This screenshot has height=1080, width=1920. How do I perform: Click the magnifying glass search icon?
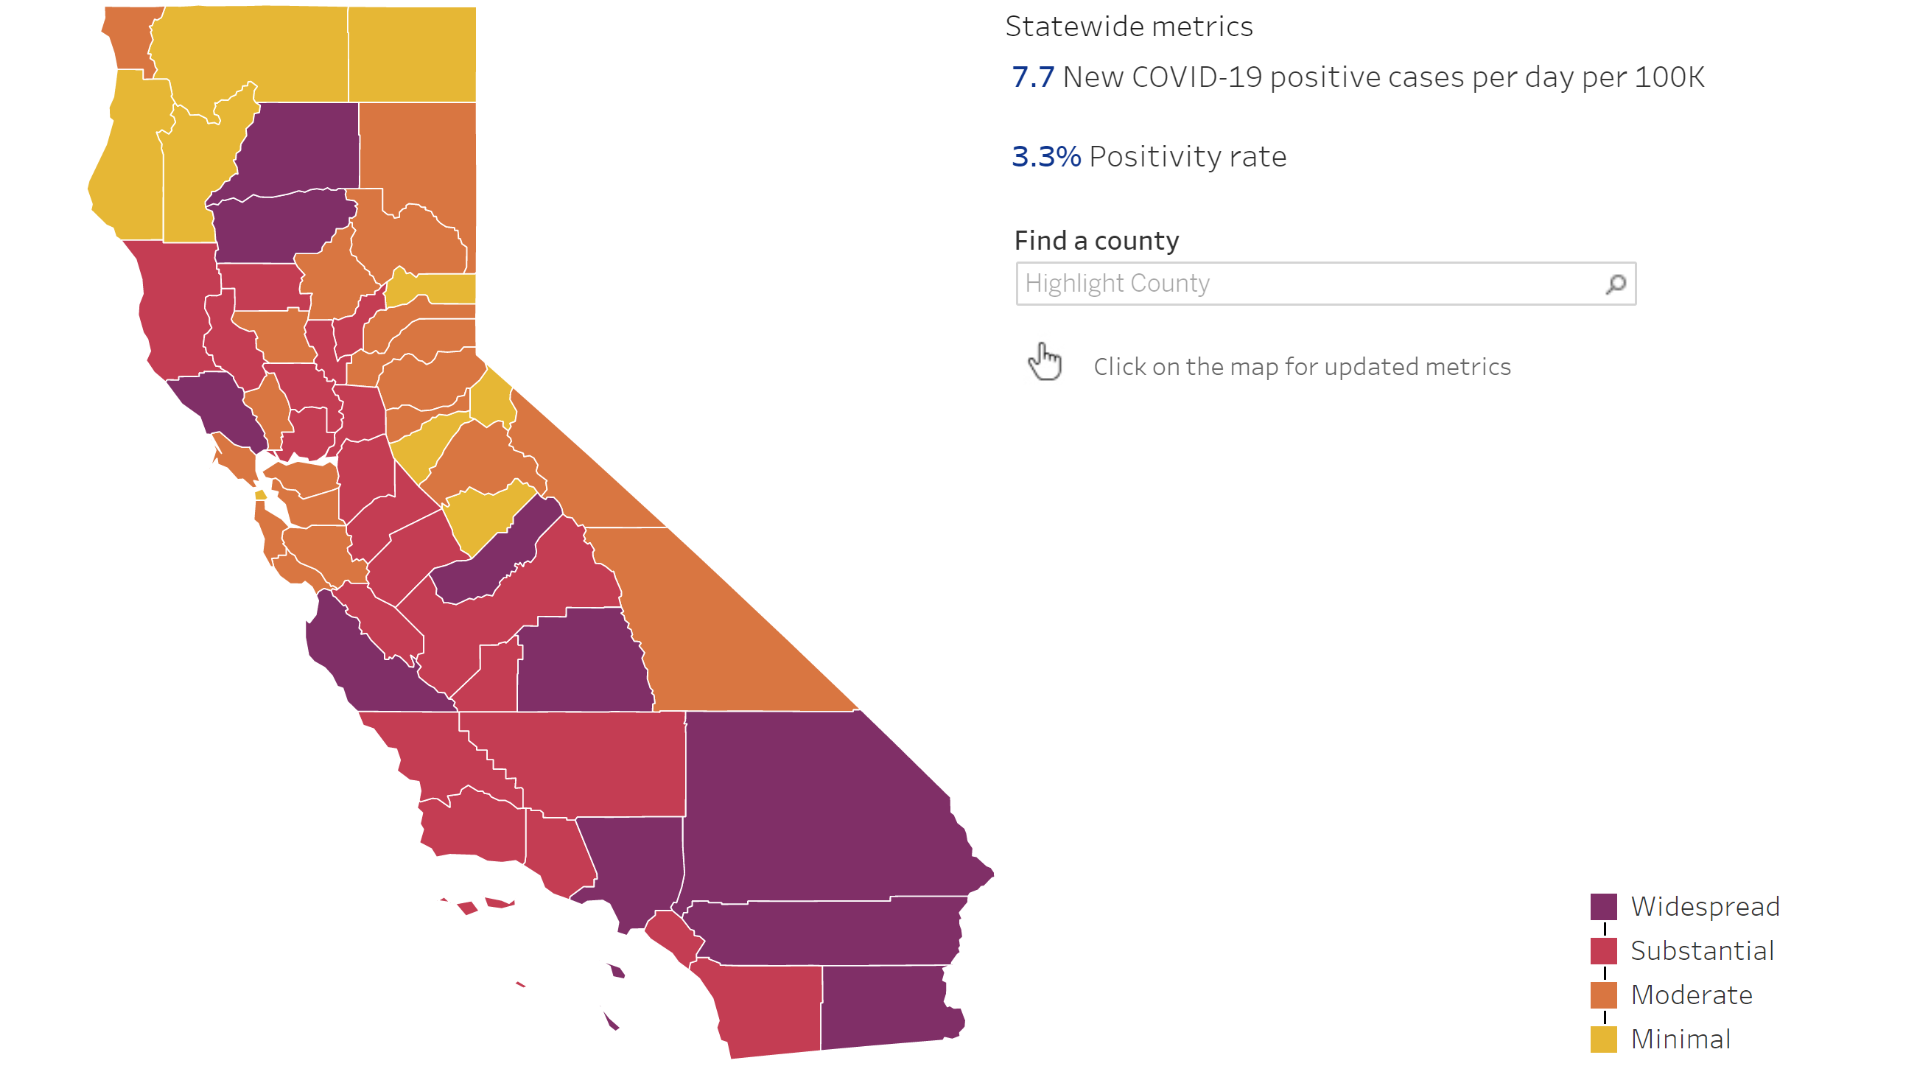[1615, 284]
